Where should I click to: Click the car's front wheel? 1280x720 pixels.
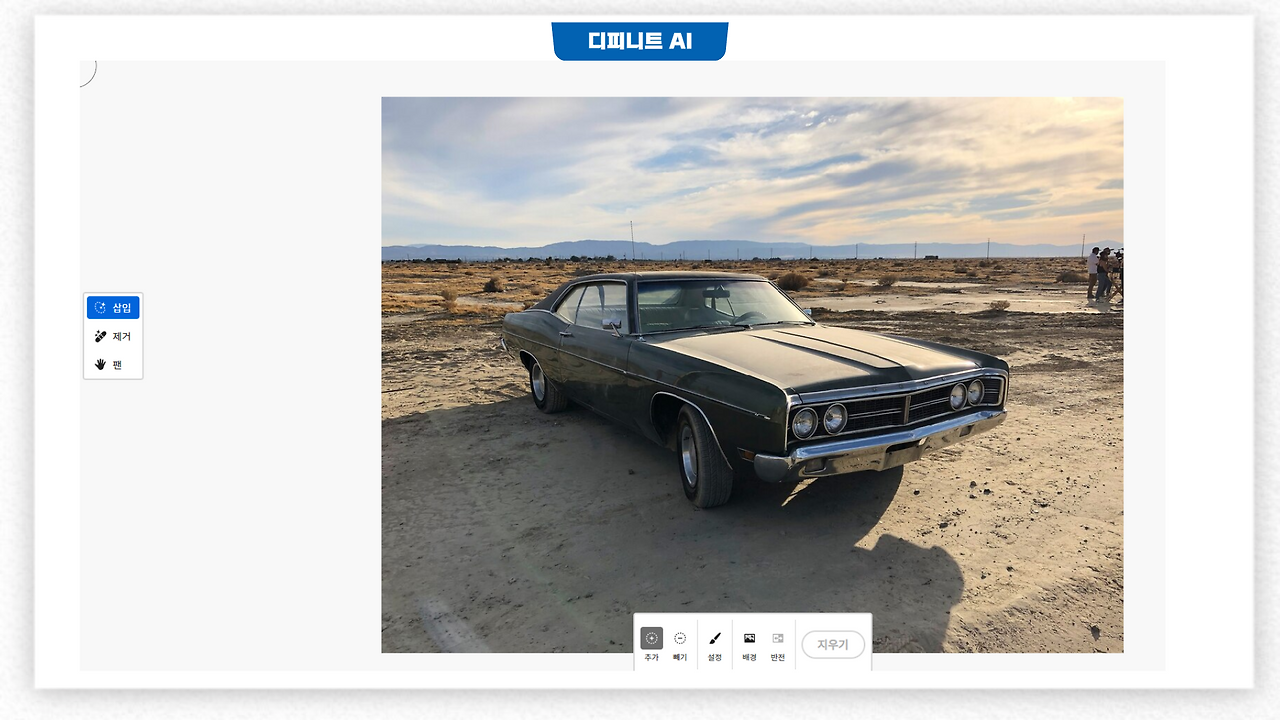pos(703,456)
